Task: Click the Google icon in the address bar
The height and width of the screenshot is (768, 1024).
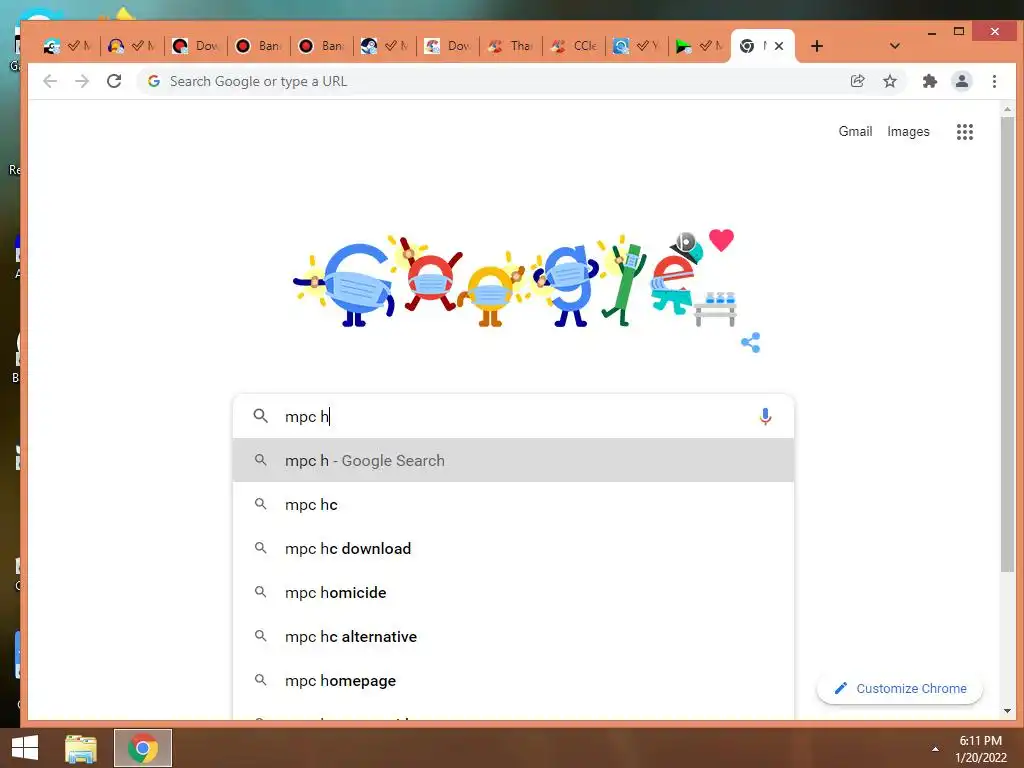Action: tap(154, 81)
